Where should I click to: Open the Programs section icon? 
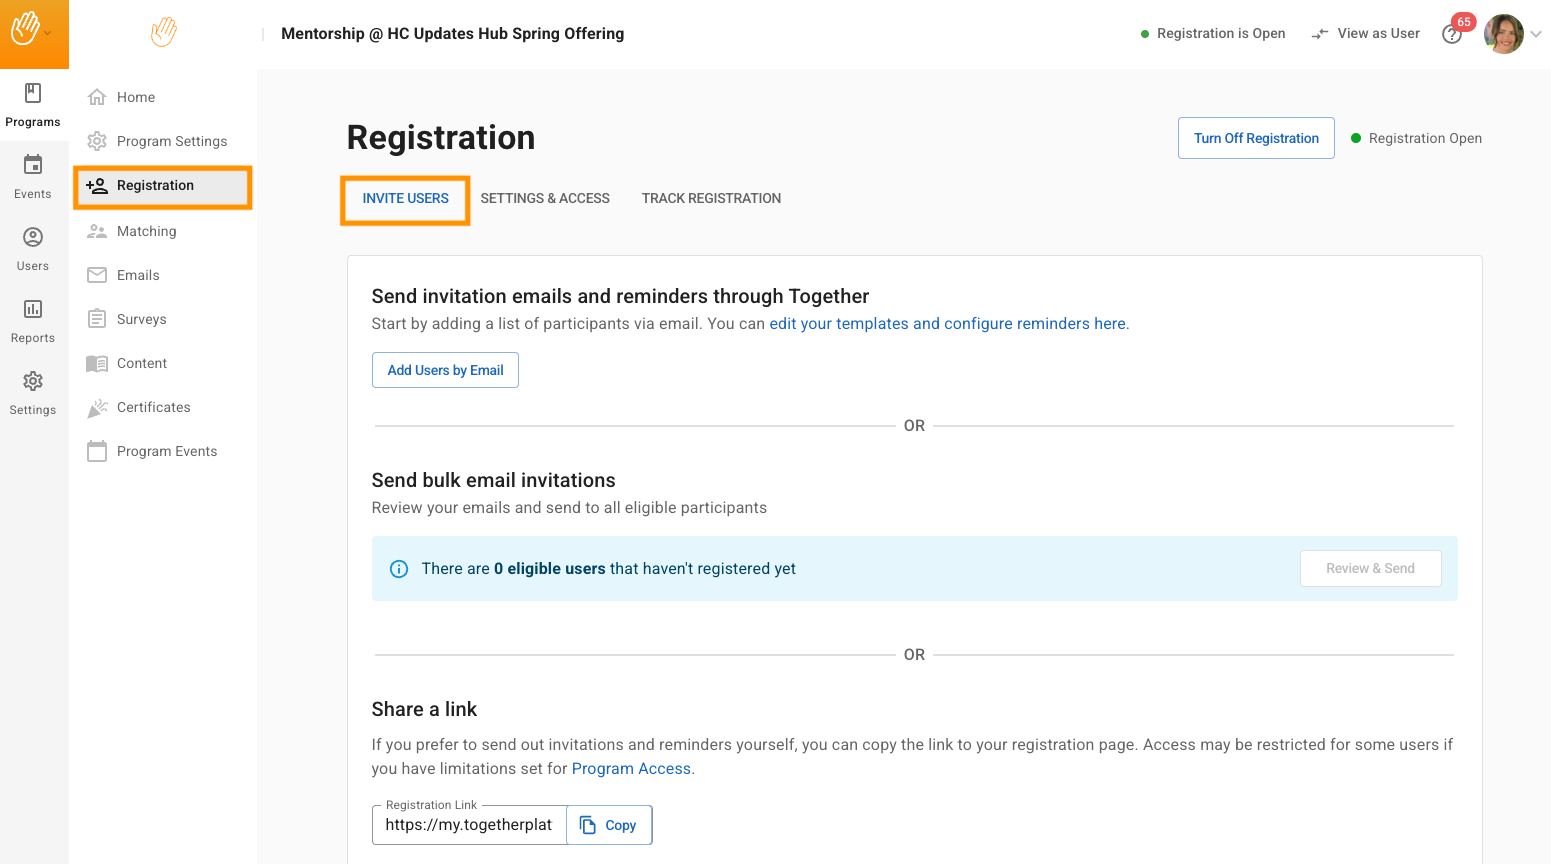[33, 94]
